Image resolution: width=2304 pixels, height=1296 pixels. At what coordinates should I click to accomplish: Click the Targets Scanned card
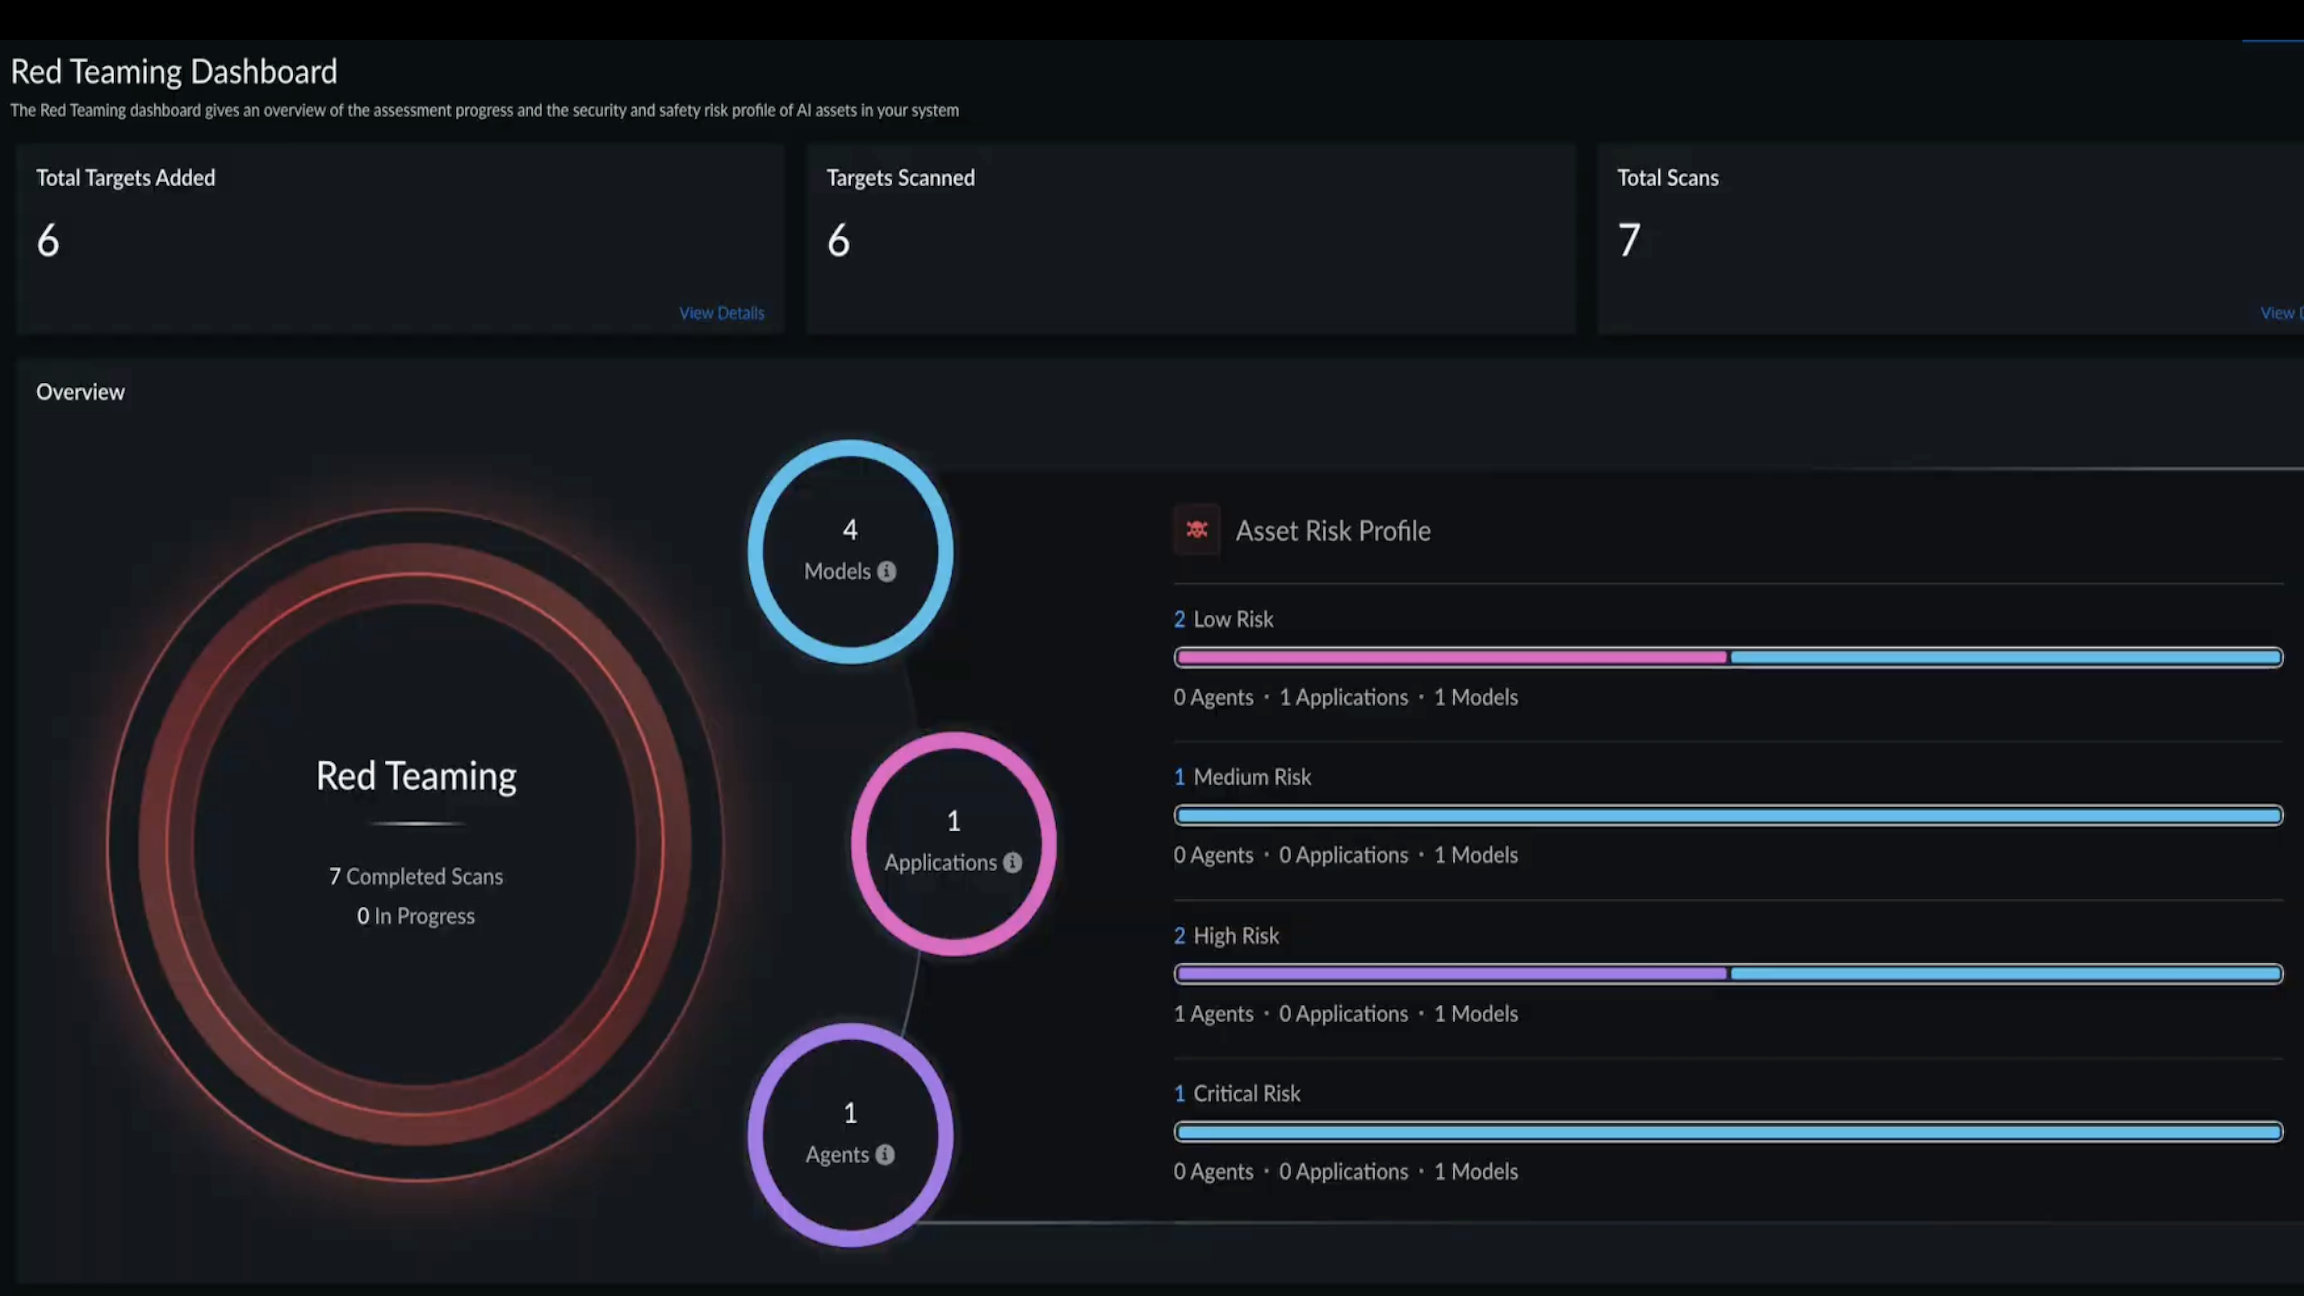[1190, 238]
